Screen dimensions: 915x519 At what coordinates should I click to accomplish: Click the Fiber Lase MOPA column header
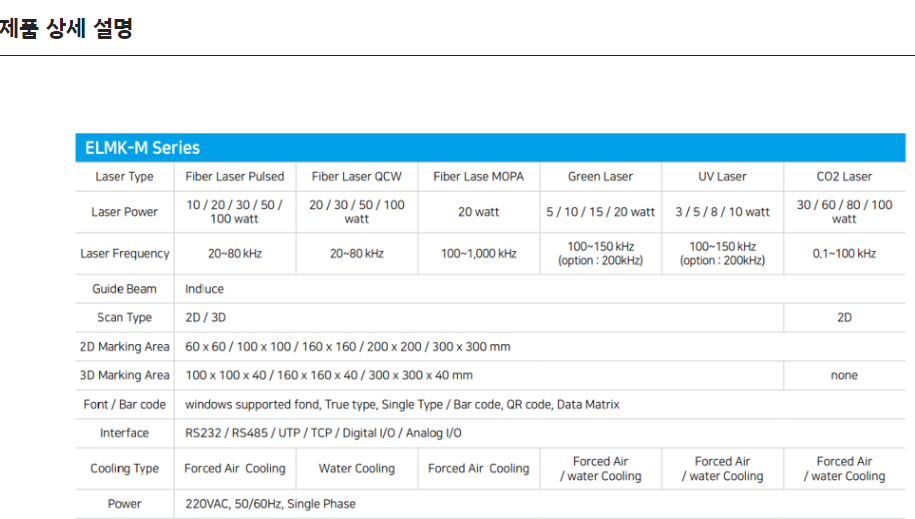click(479, 177)
